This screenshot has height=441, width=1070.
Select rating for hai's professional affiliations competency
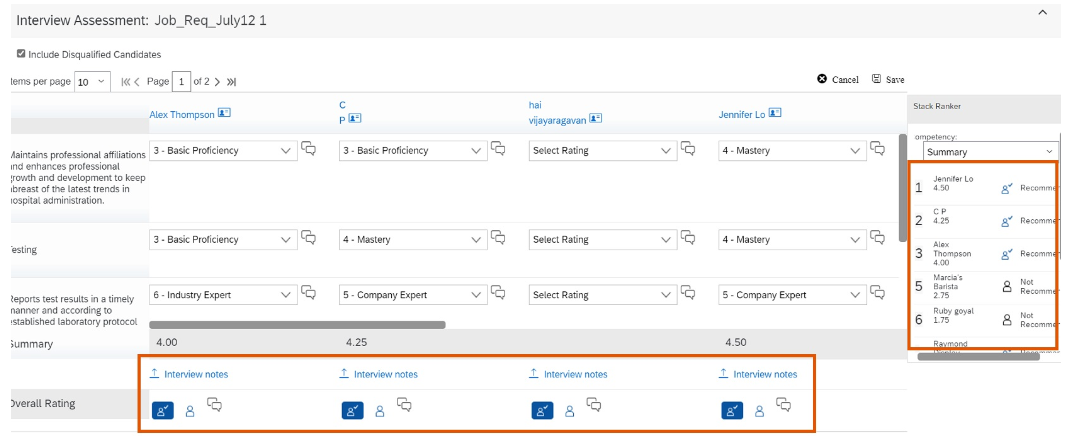pyautogui.click(x=603, y=151)
